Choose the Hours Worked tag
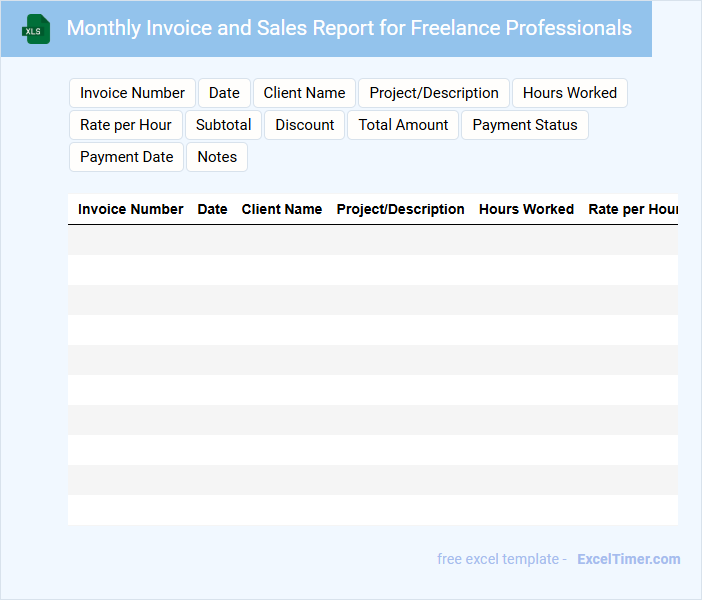 coord(569,93)
